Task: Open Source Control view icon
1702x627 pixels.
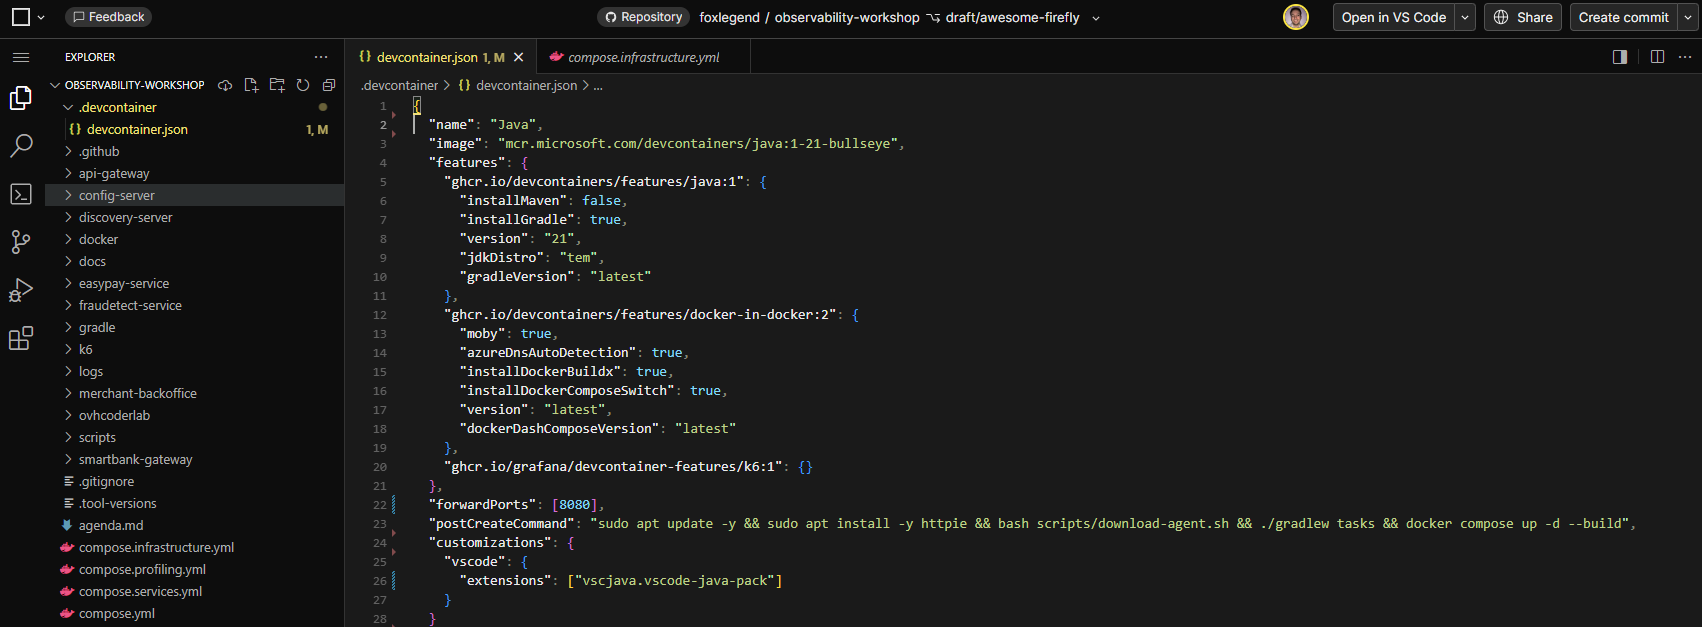Action: (x=21, y=242)
